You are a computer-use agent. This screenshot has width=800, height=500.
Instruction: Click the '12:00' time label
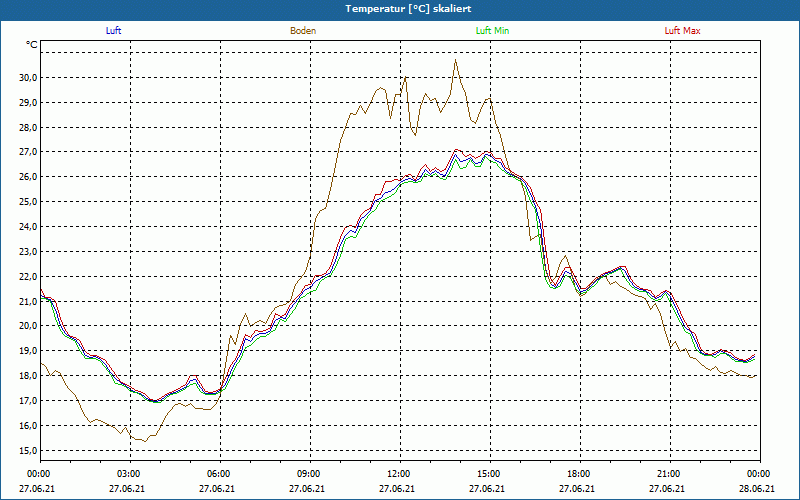click(x=397, y=474)
